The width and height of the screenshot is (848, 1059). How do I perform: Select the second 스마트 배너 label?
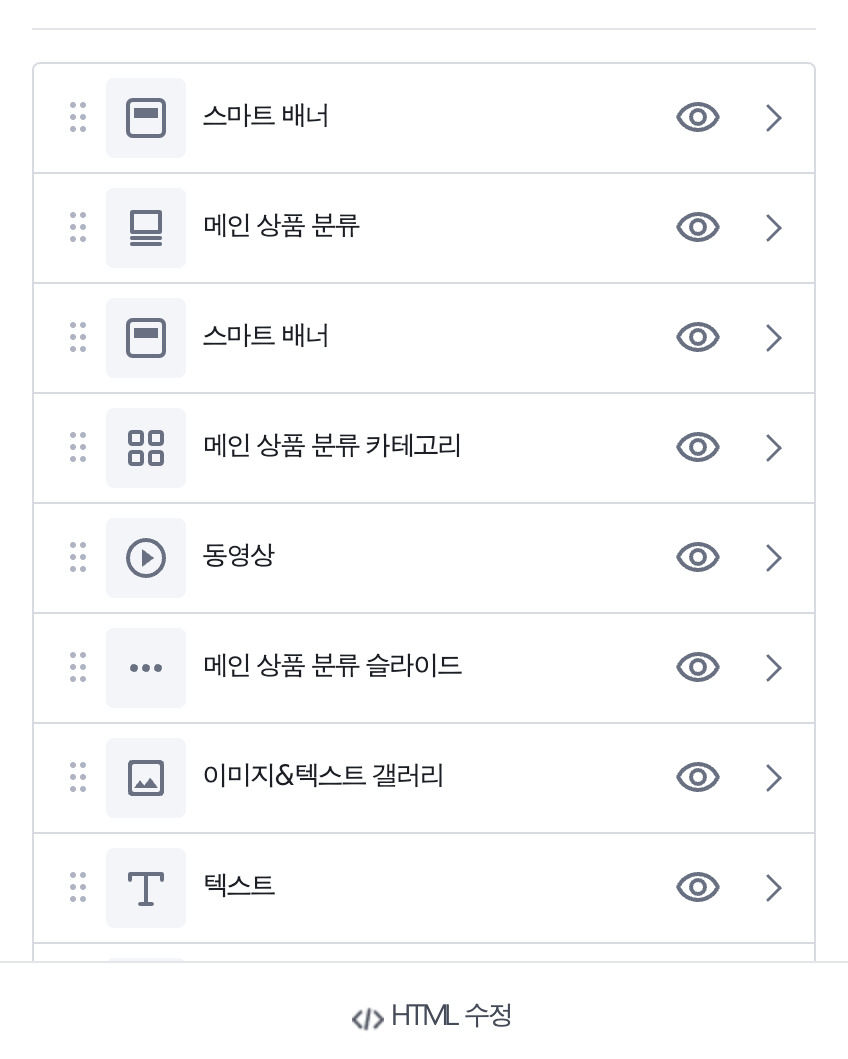[x=266, y=336]
